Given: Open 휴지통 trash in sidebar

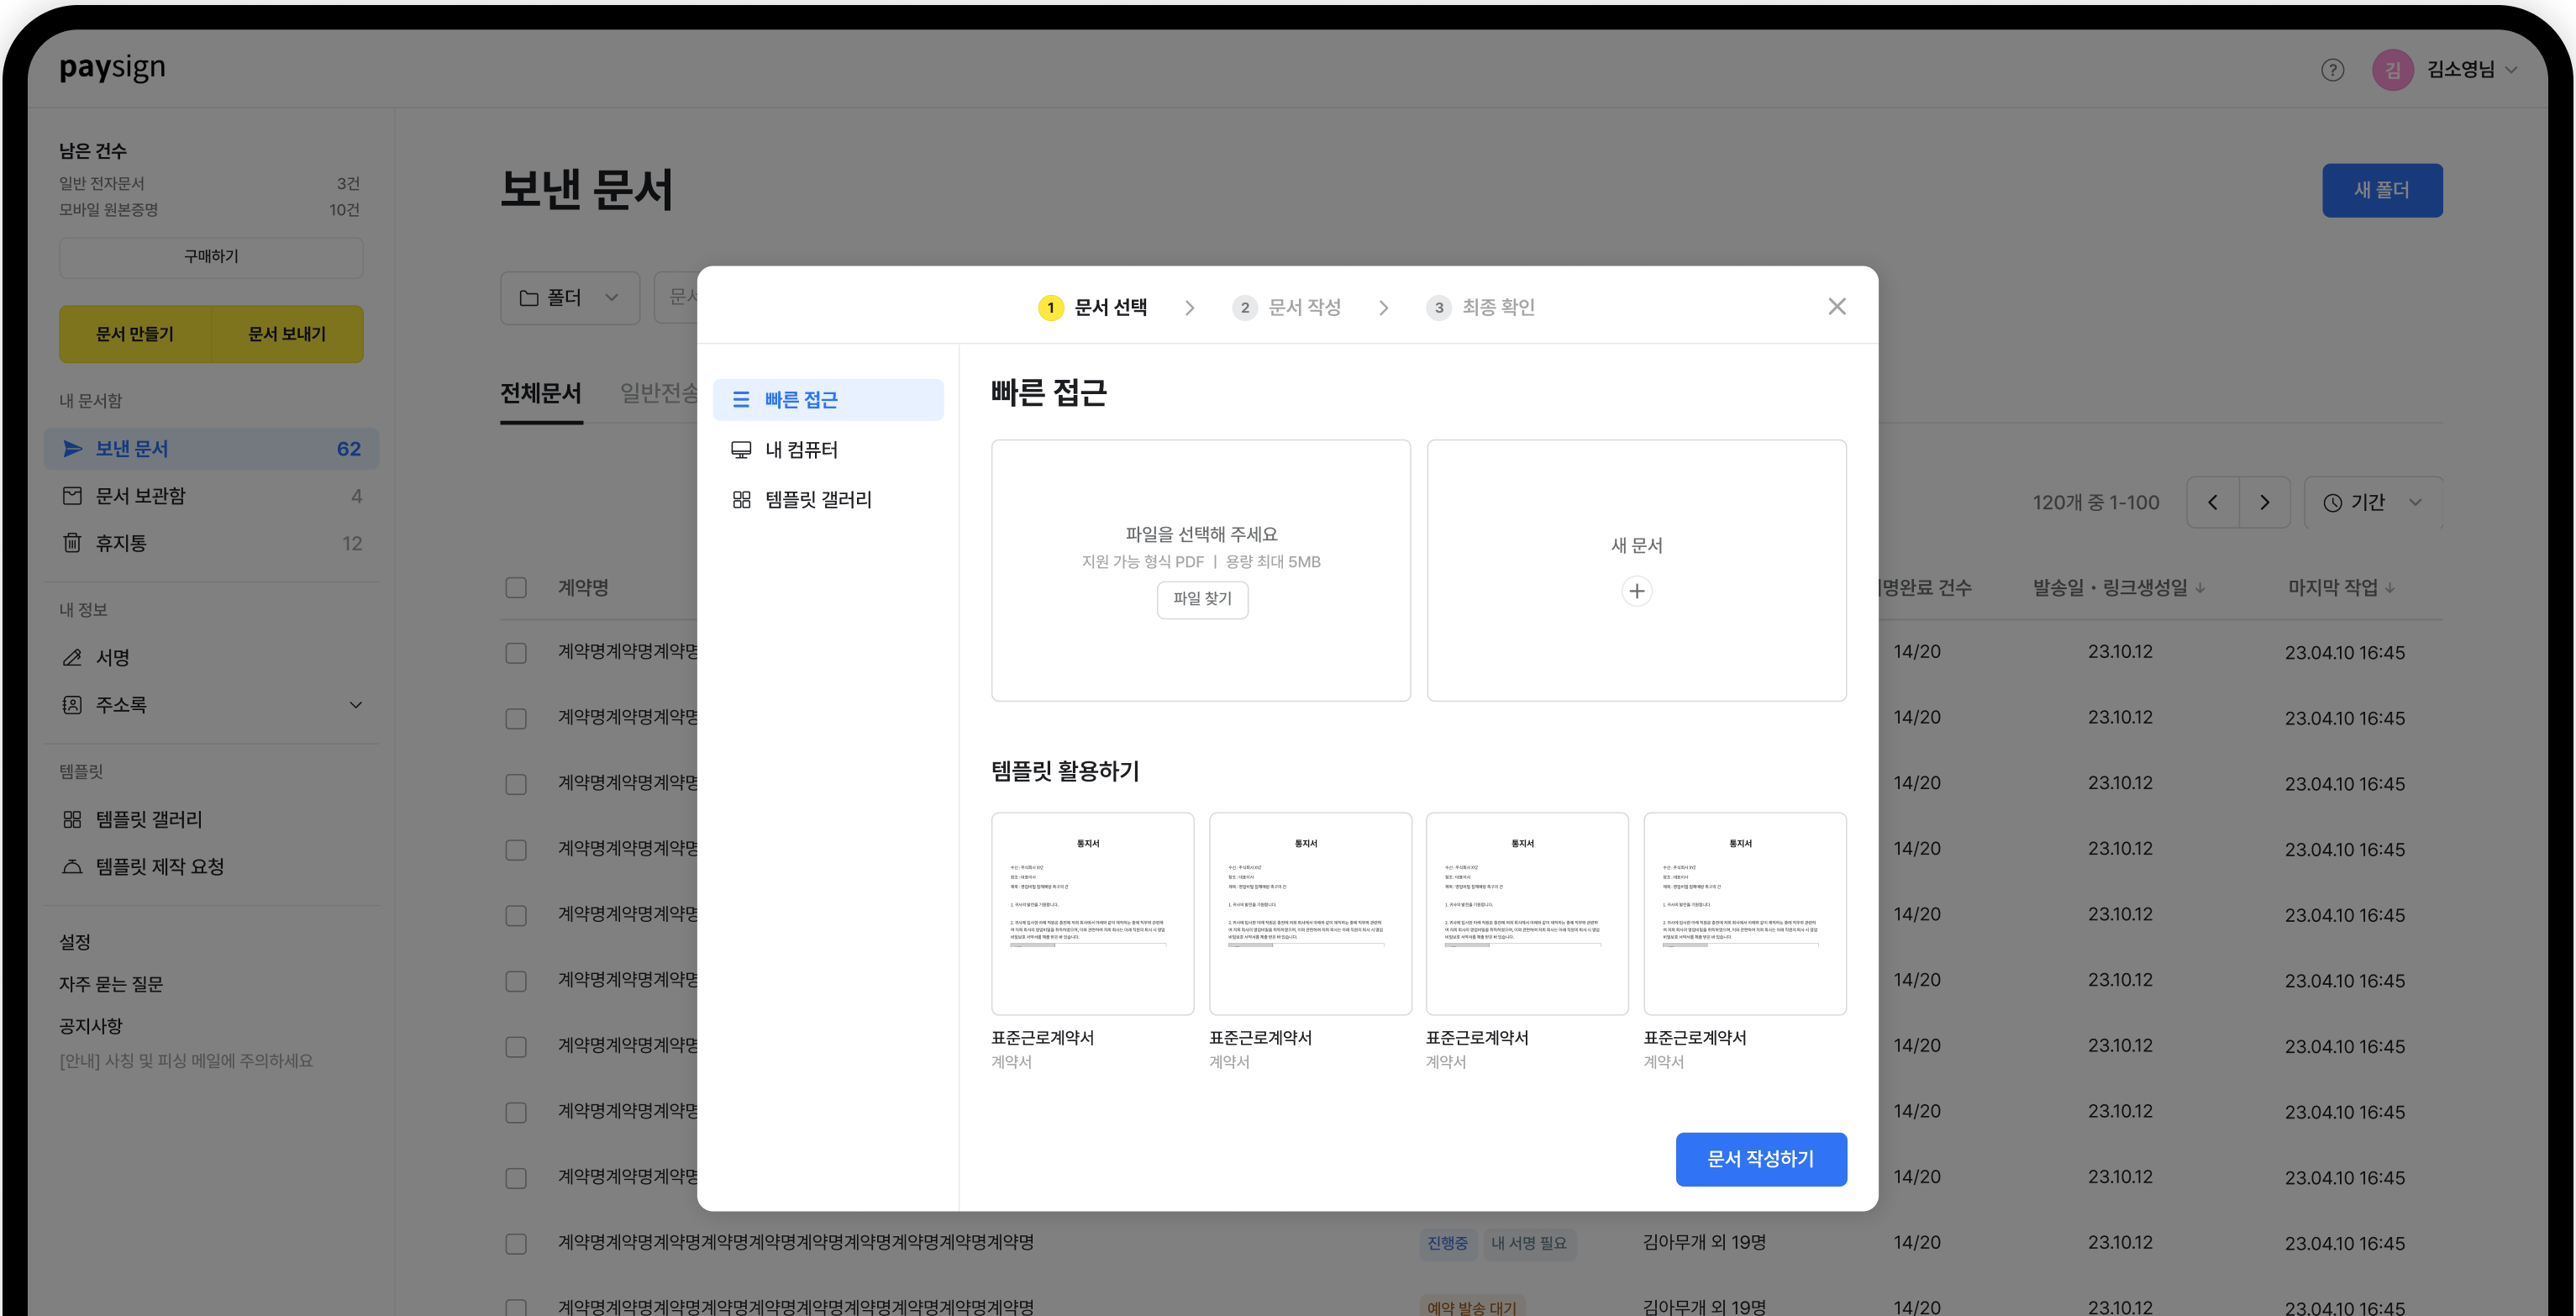Looking at the screenshot, I should tap(120, 543).
